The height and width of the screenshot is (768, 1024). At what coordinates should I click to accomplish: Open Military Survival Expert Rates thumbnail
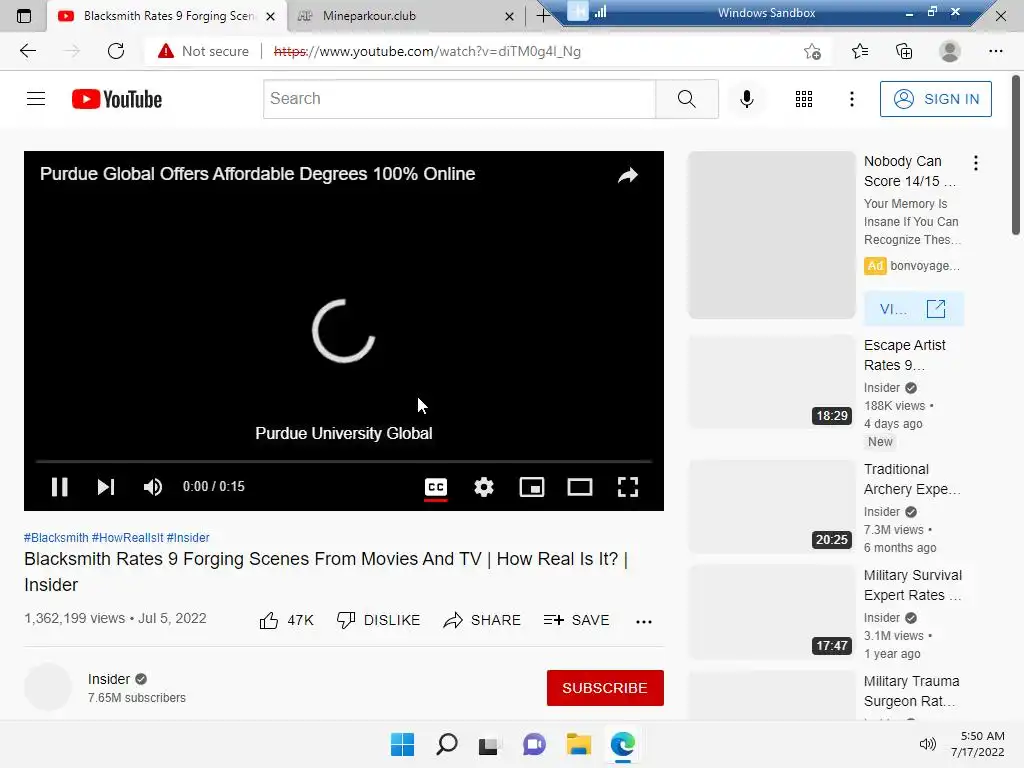coord(771,612)
